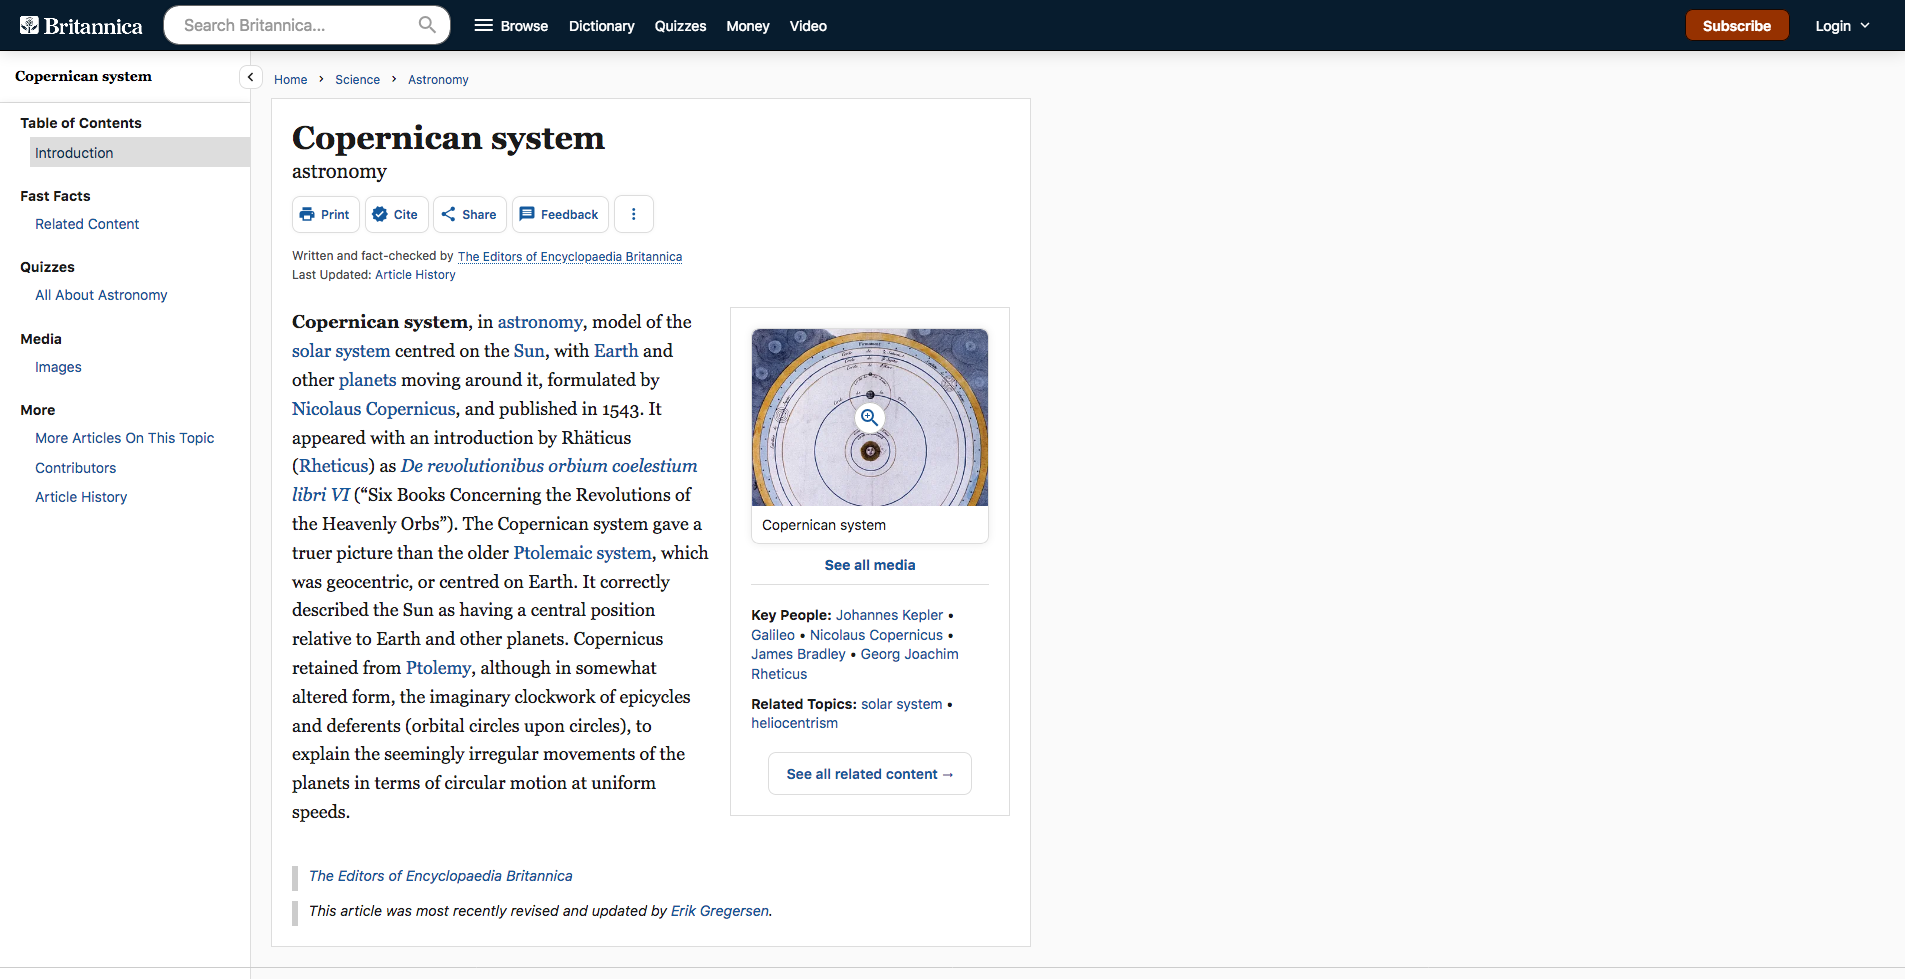Click the Britannica logo icon
The image size is (1905, 979).
[x=30, y=25]
